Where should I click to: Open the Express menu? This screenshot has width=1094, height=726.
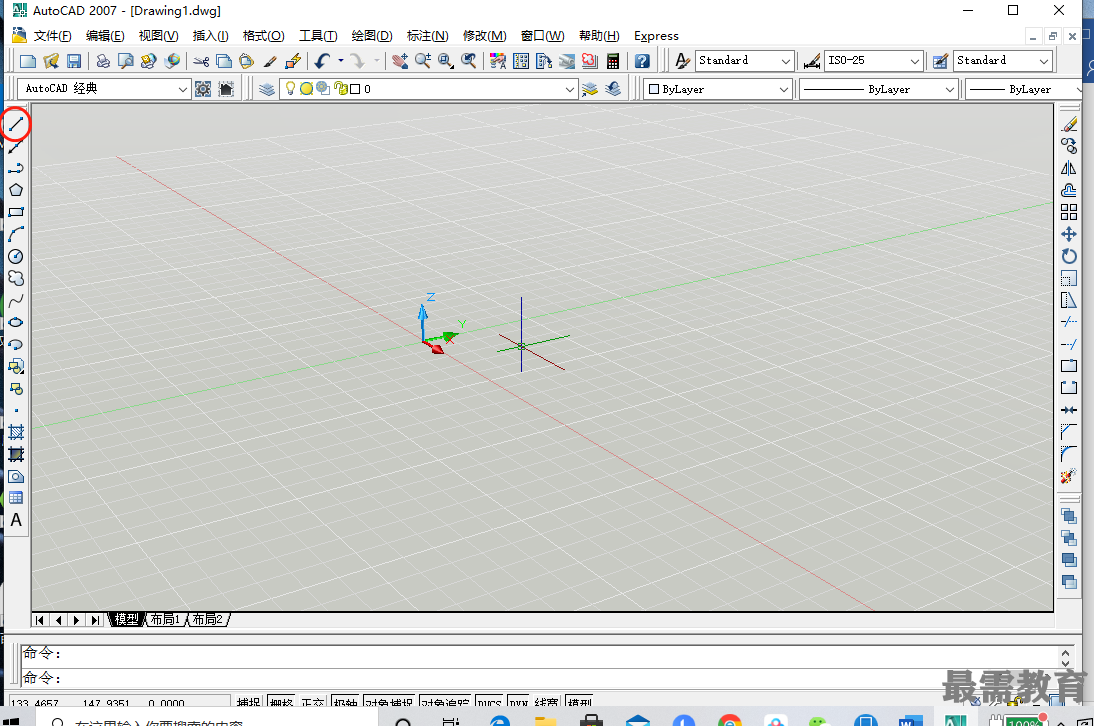coord(656,36)
